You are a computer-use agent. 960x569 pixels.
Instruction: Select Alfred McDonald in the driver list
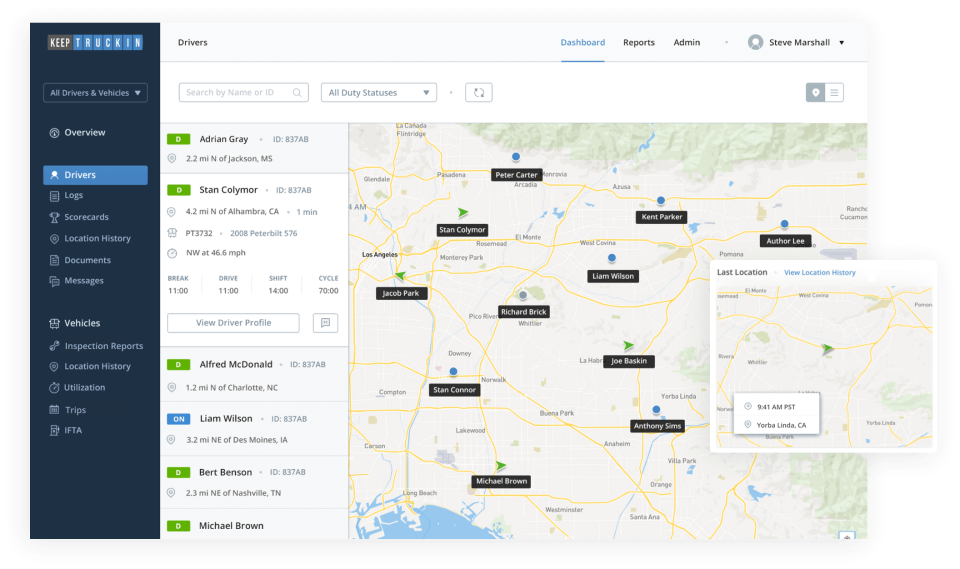236,365
